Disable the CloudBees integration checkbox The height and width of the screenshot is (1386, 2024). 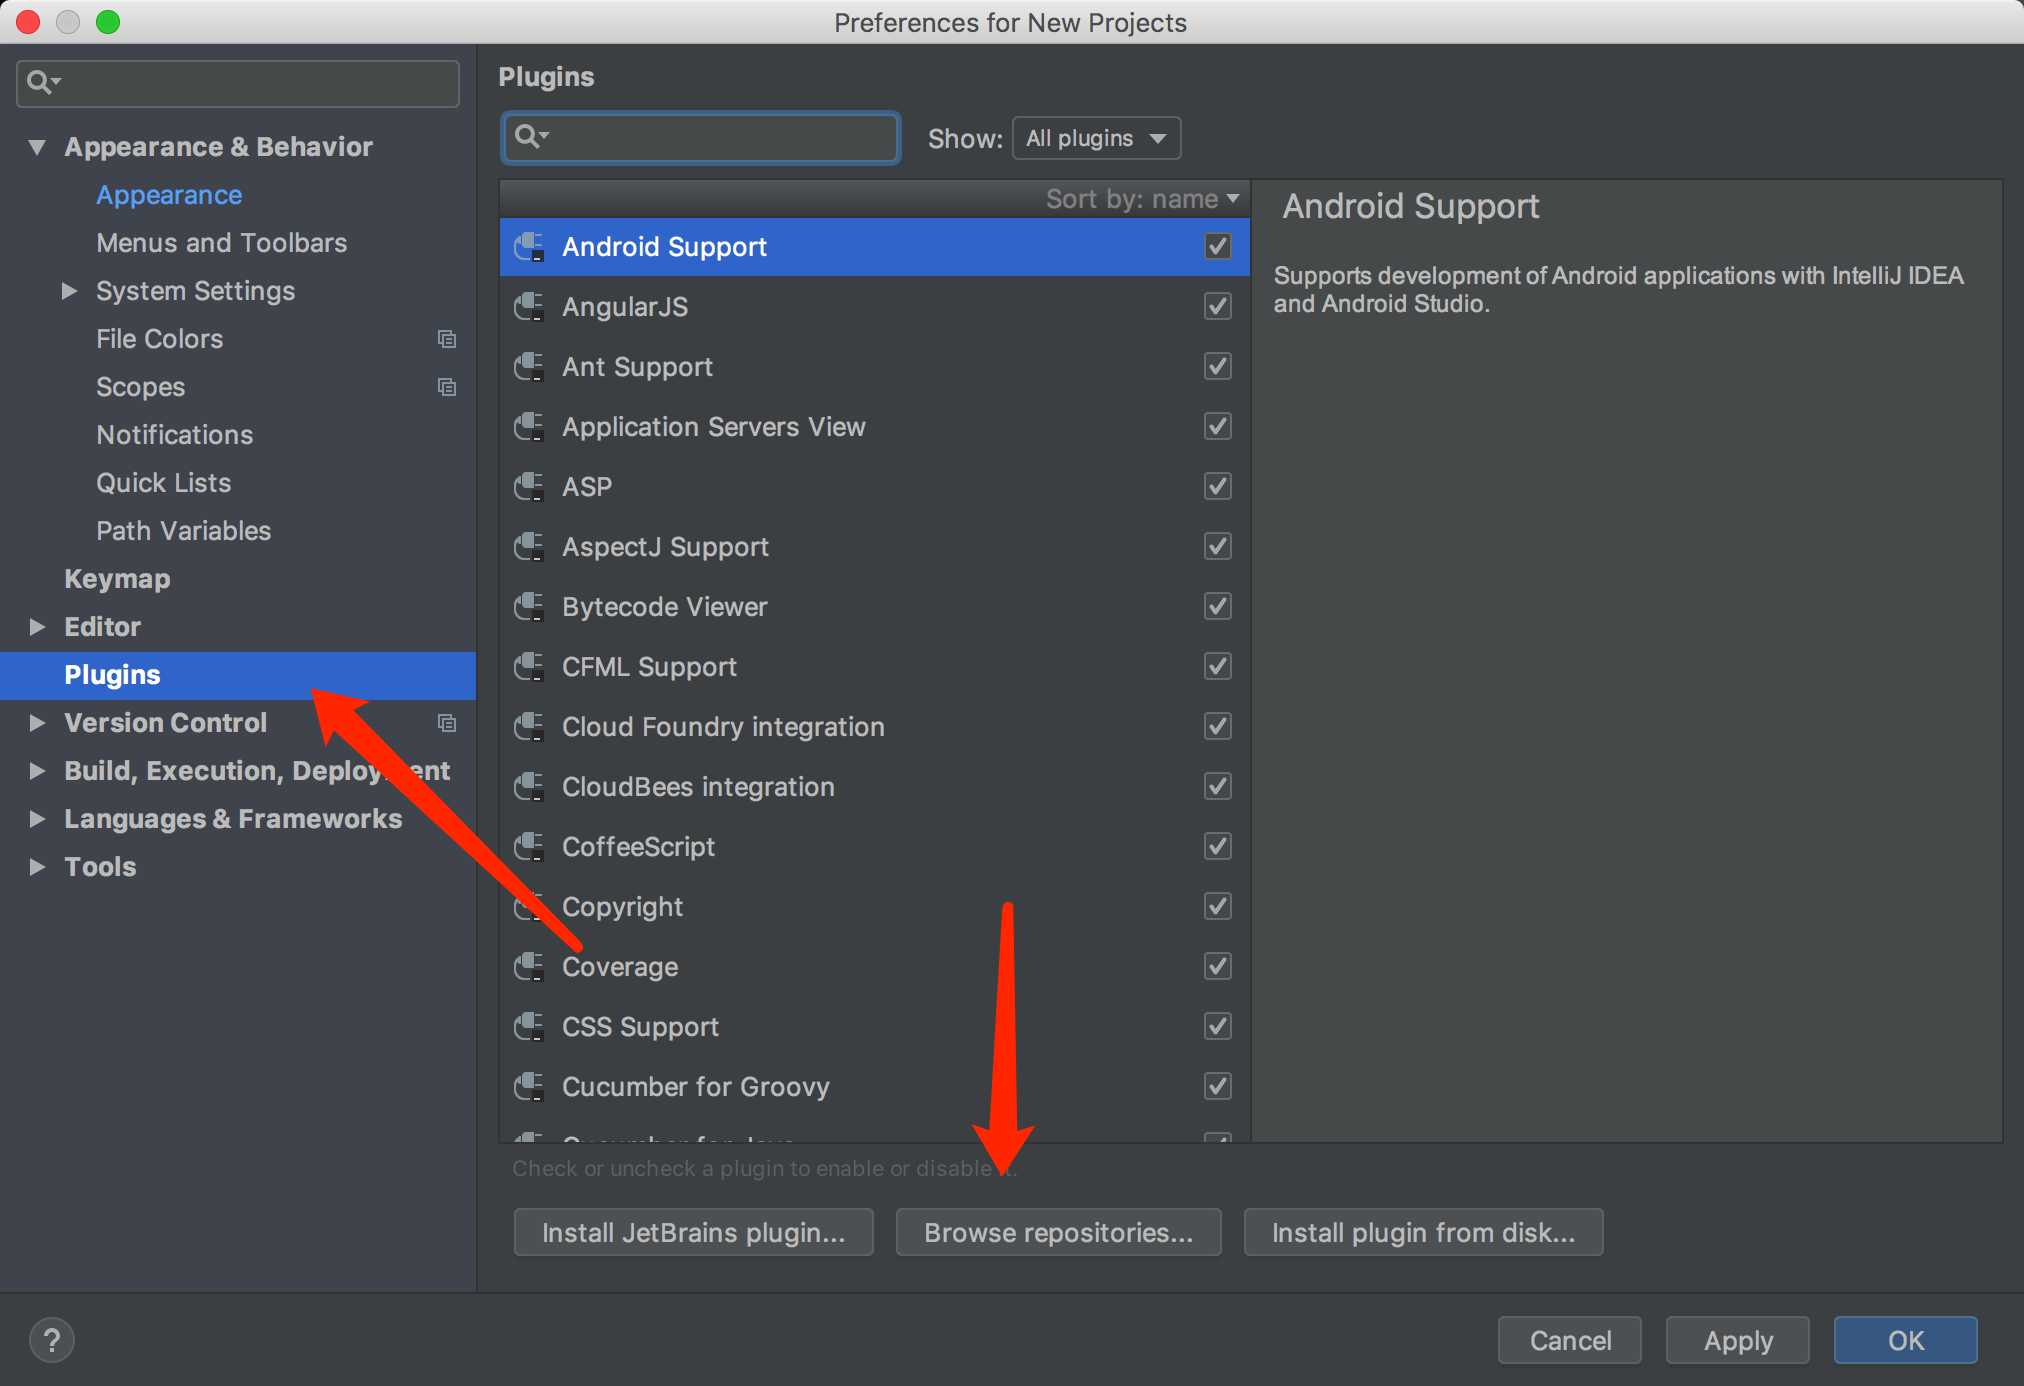tap(1218, 786)
